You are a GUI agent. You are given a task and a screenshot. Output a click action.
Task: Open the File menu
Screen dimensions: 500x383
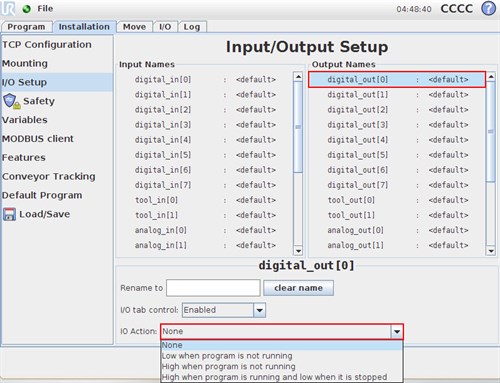tap(45, 9)
